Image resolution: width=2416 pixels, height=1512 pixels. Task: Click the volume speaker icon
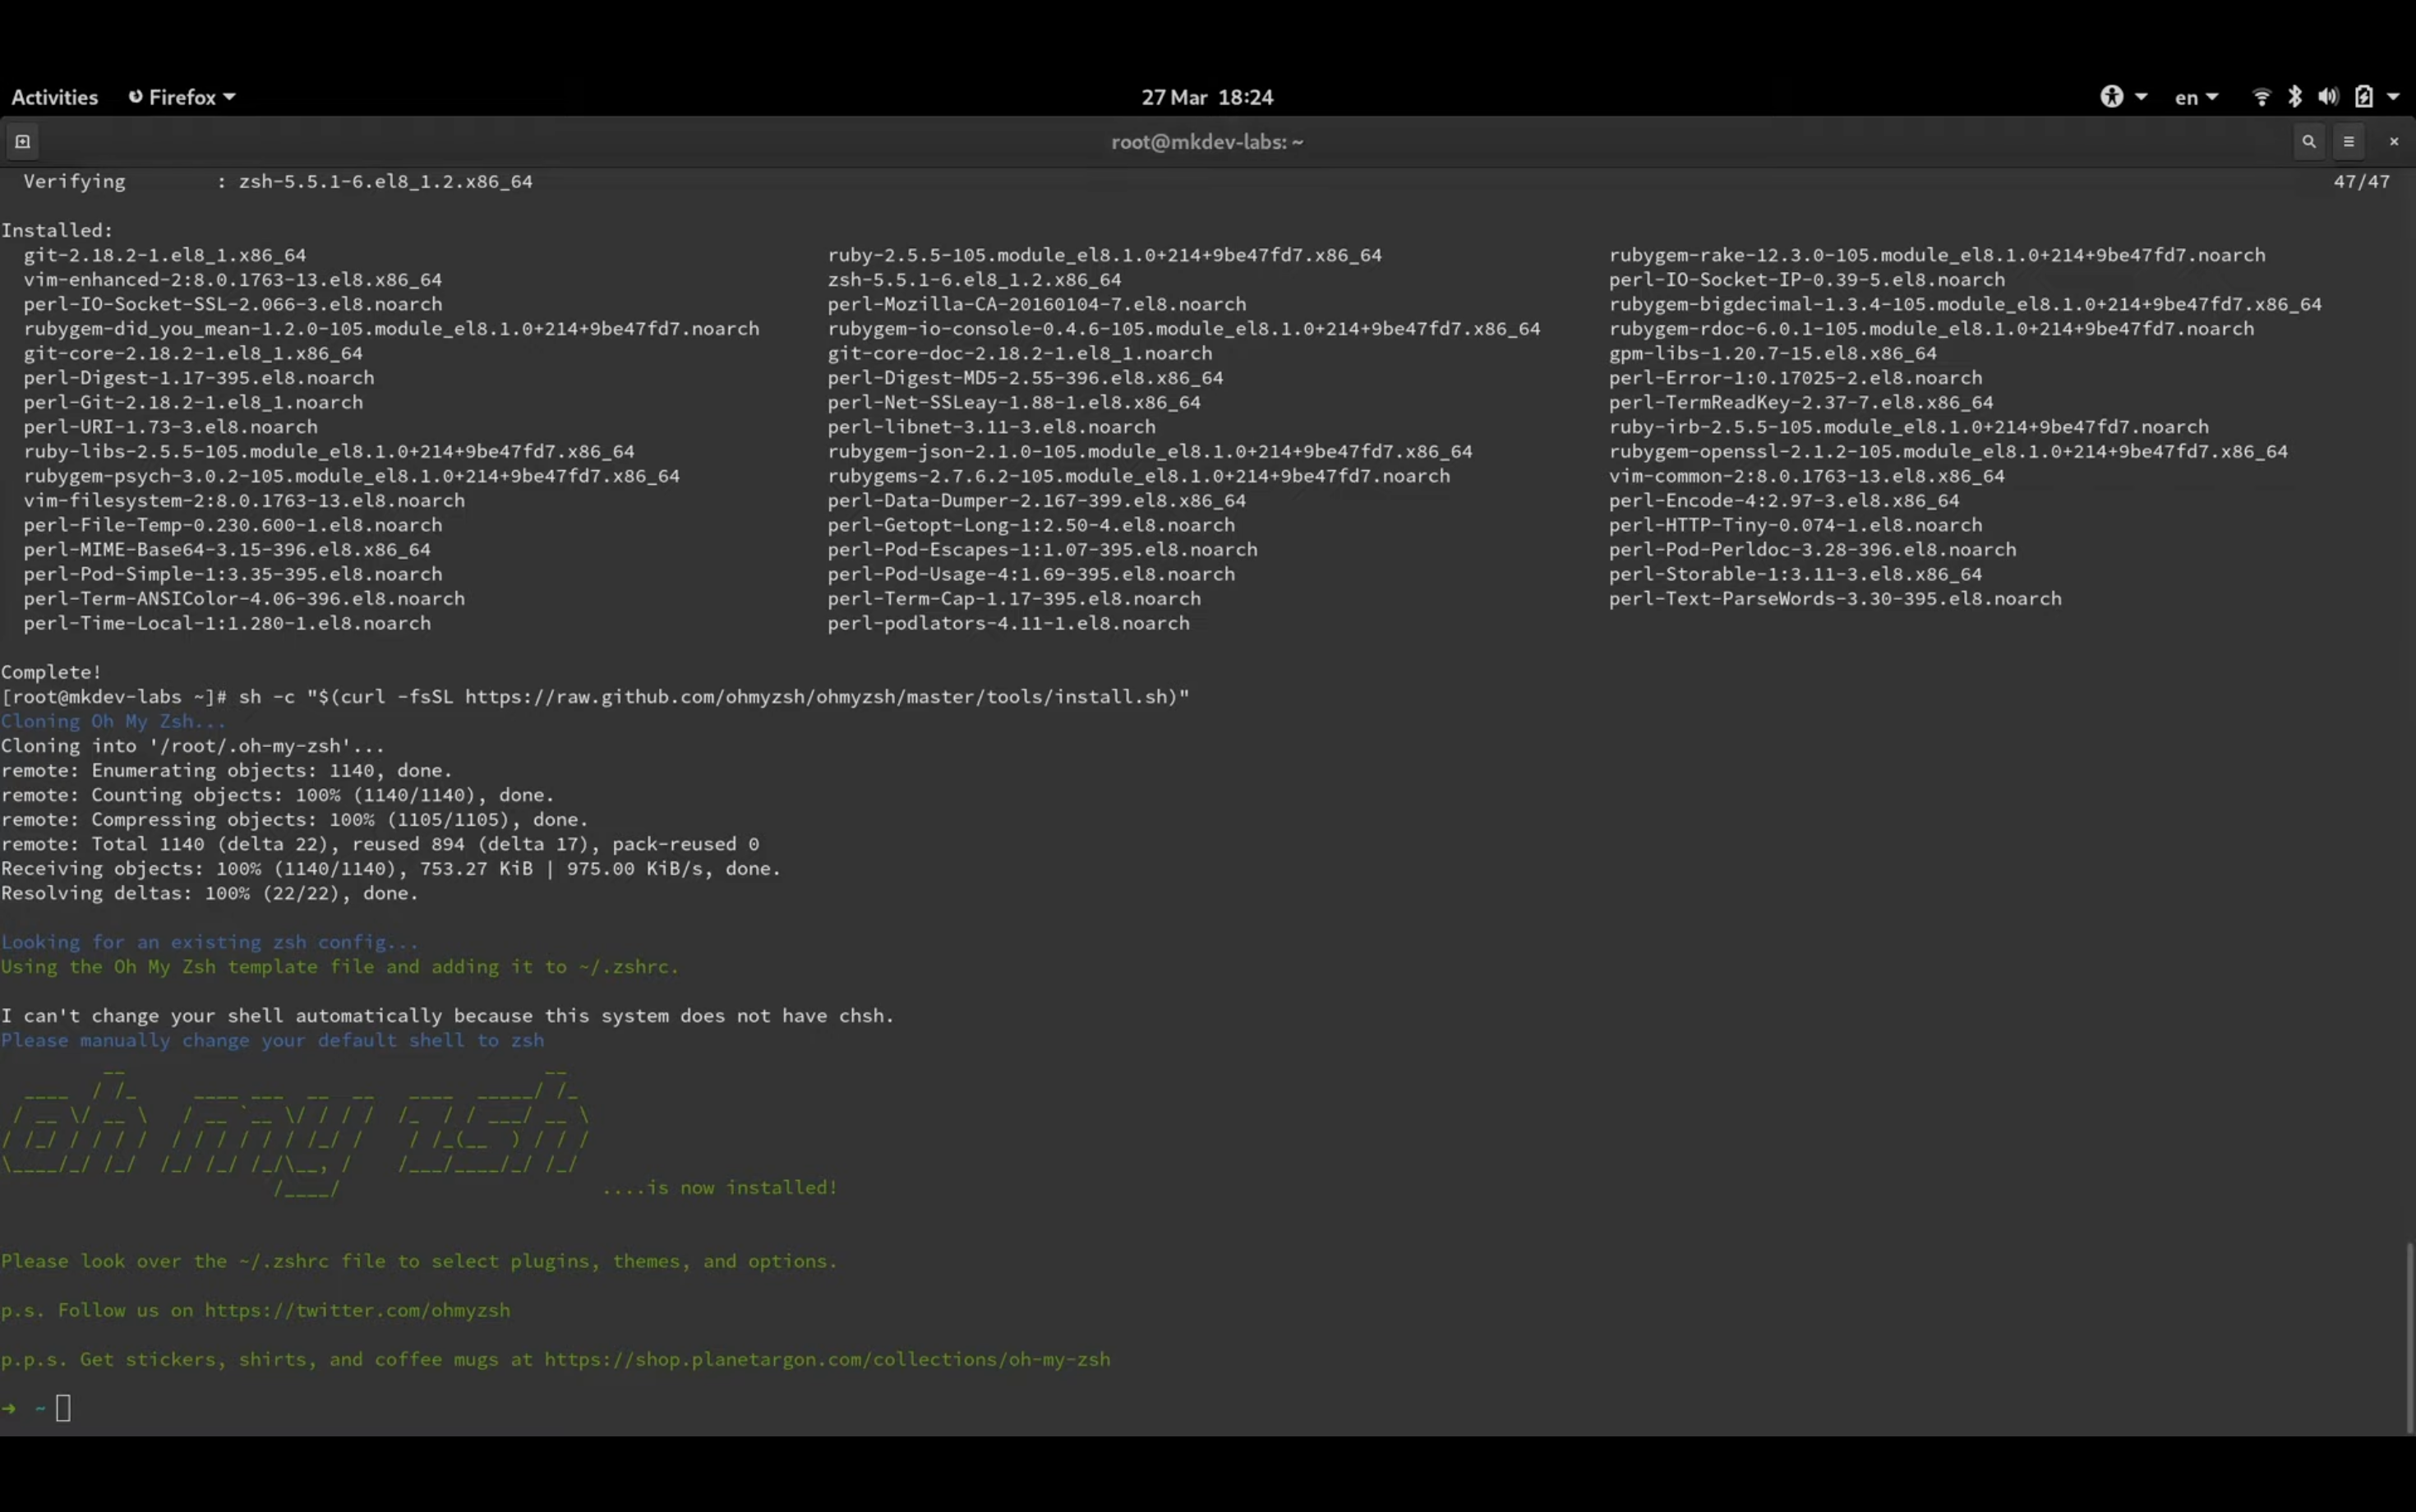pos(2329,96)
